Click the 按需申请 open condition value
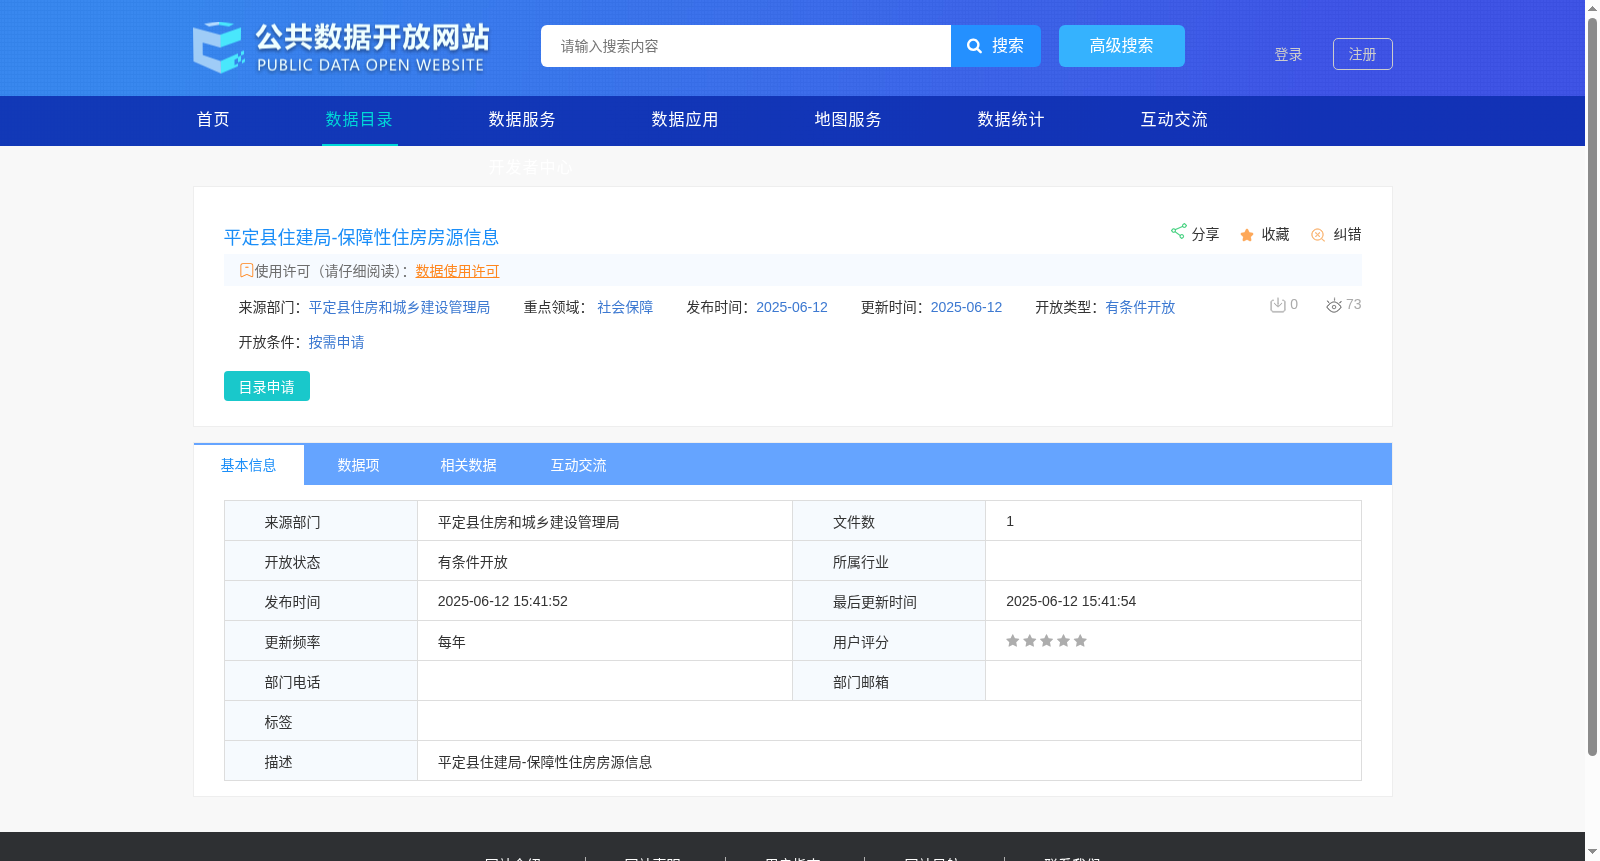1600x861 pixels. (336, 342)
